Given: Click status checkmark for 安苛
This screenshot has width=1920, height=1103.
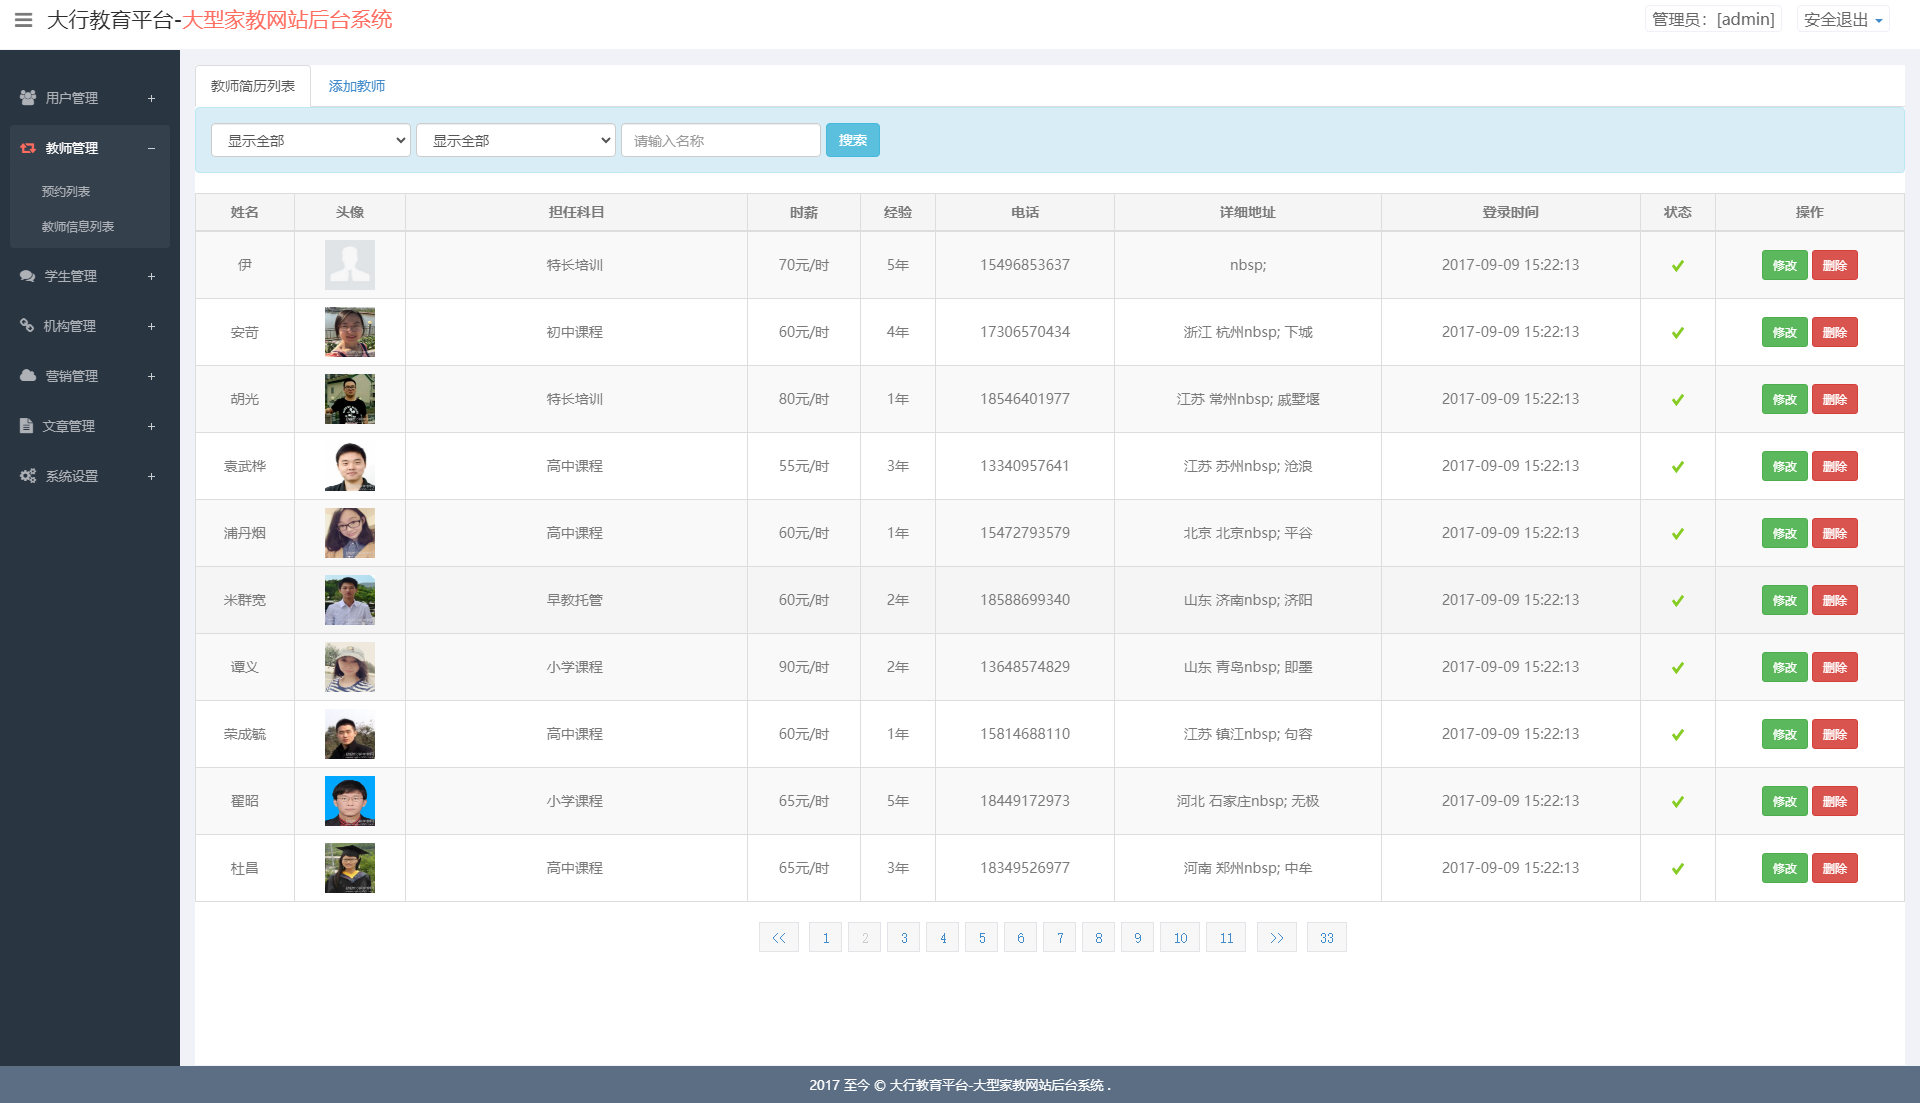Looking at the screenshot, I should 1678,333.
